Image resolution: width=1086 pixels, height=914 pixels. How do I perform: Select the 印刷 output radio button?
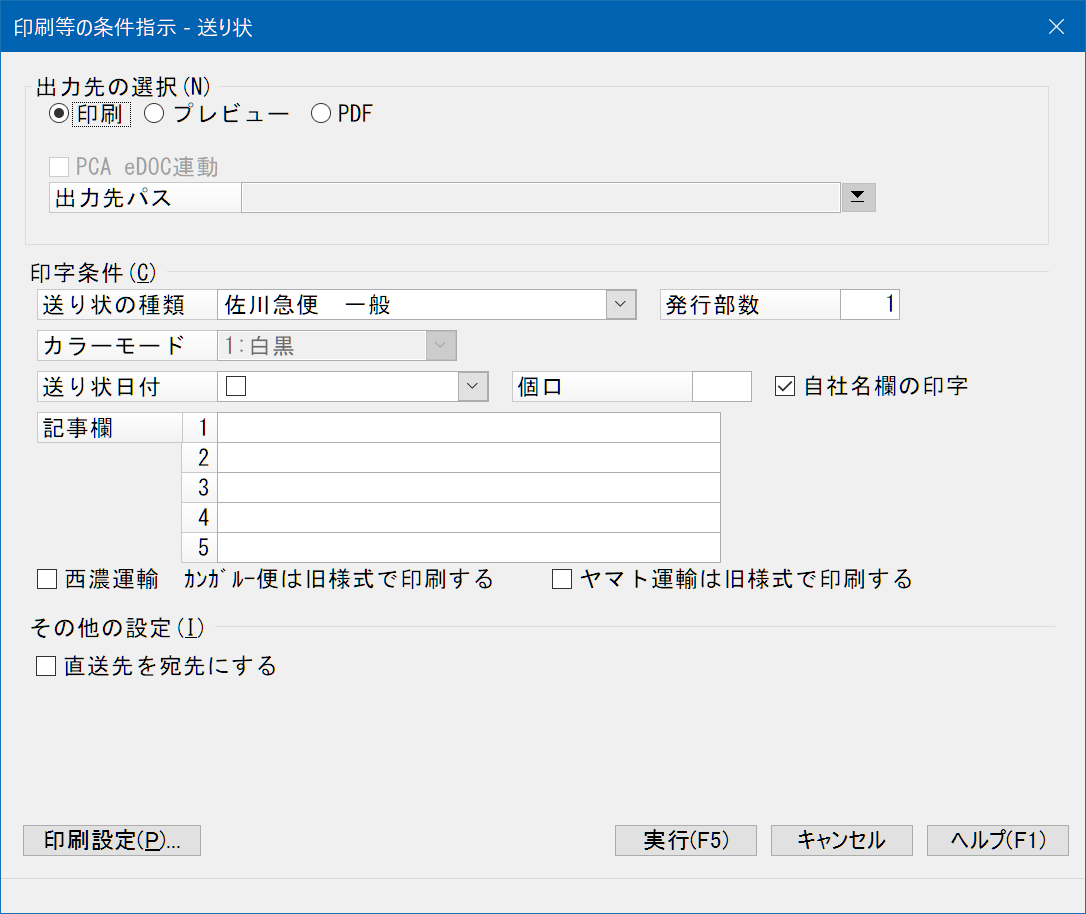[59, 114]
